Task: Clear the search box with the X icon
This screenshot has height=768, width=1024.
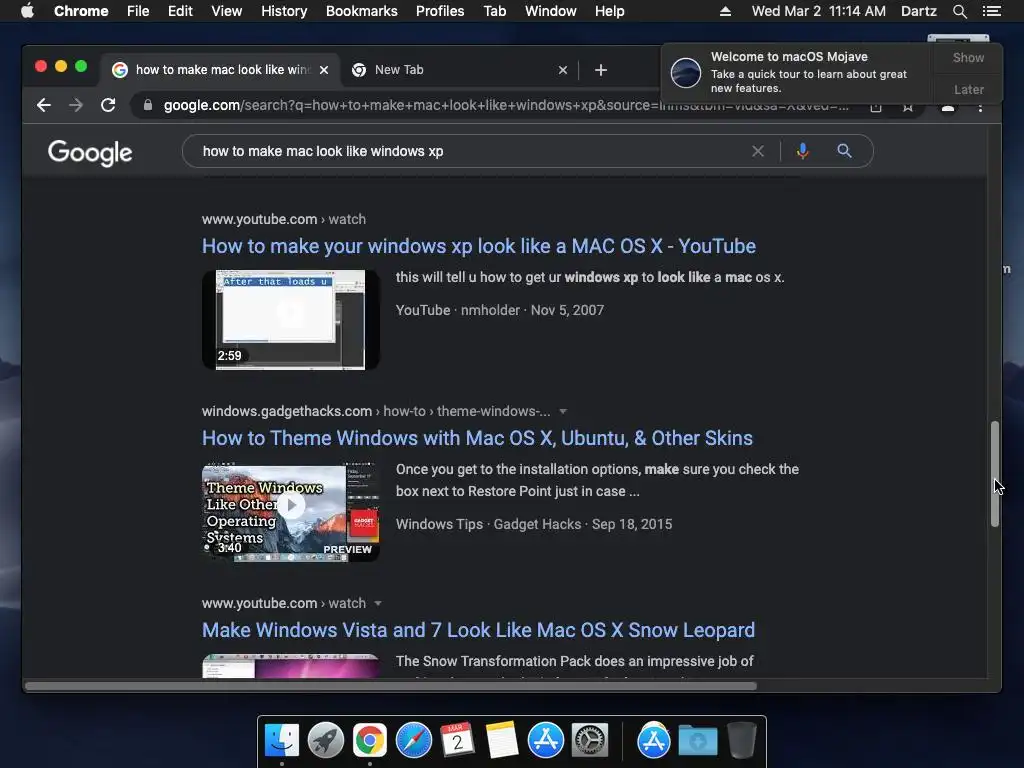Action: tap(758, 152)
